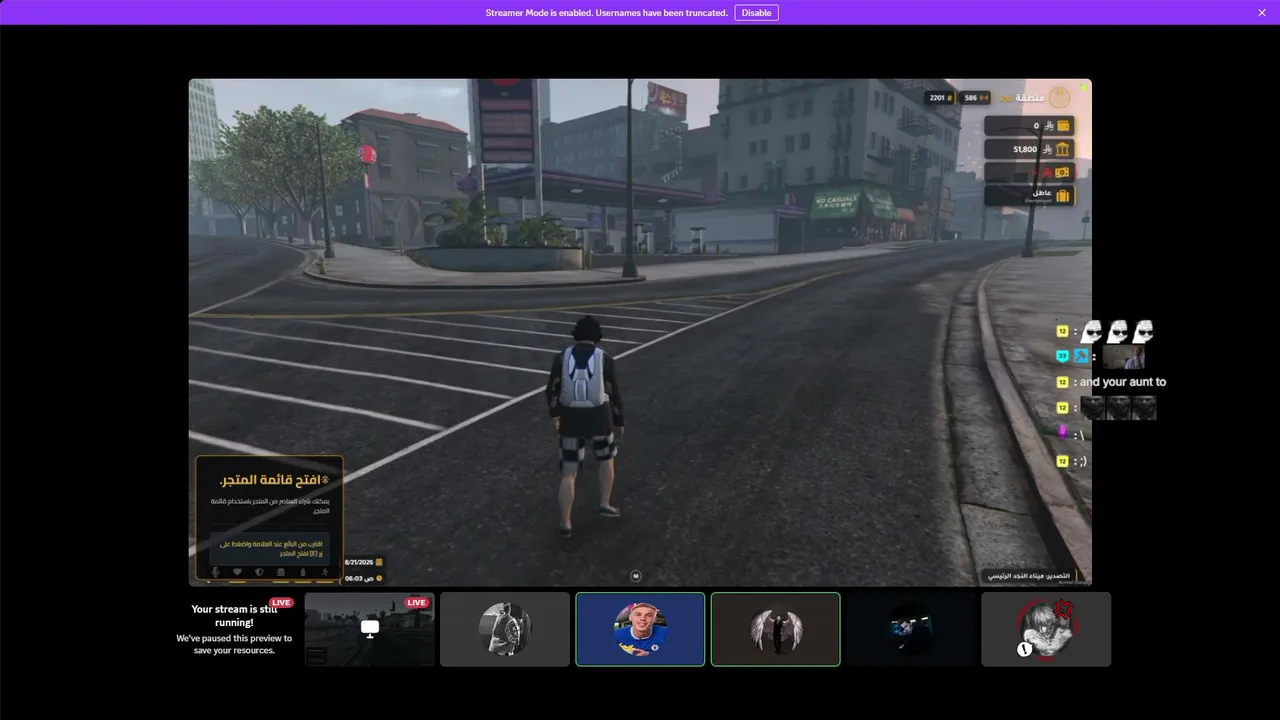The height and width of the screenshot is (720, 1280).
Task: Click the image thumbnail in the chat overlay
Action: [x=1123, y=357]
